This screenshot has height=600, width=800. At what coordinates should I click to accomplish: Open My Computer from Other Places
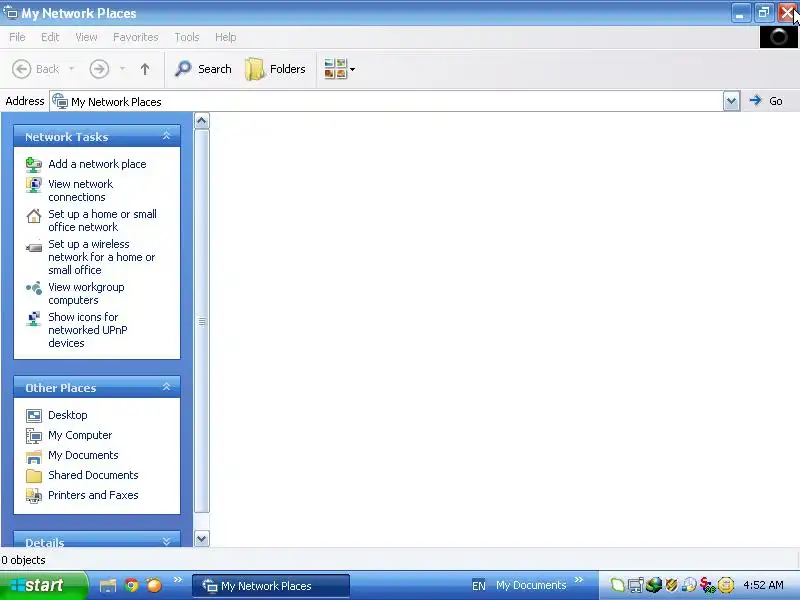[80, 435]
